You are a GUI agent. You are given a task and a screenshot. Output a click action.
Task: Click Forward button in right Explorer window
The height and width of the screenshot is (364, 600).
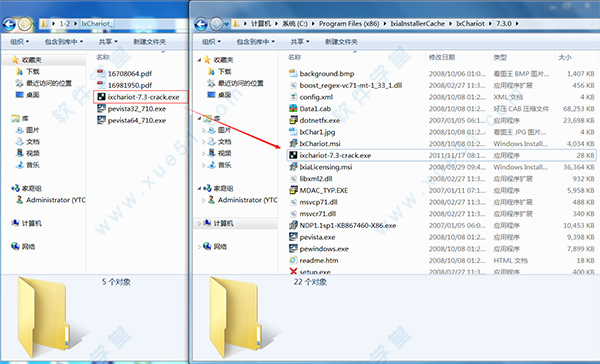click(x=216, y=24)
